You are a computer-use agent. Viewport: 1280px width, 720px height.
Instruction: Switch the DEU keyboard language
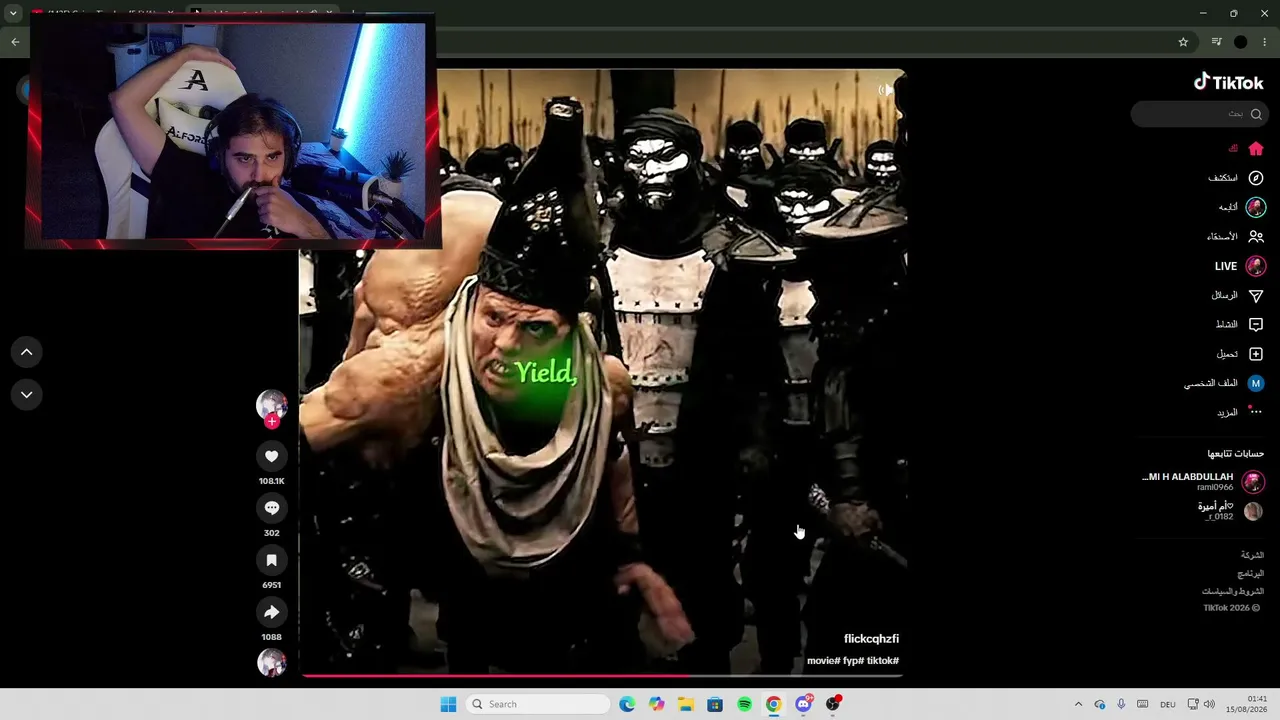[1167, 704]
